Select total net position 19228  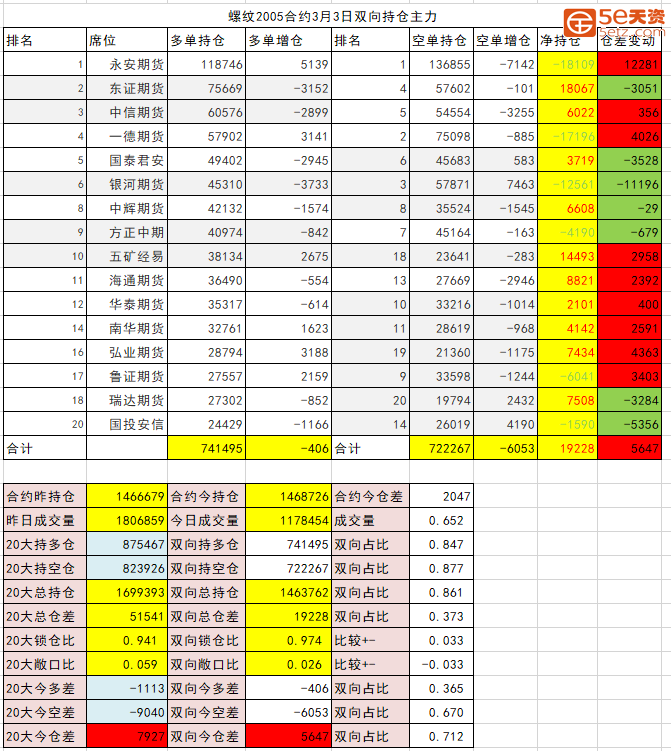click(x=567, y=448)
